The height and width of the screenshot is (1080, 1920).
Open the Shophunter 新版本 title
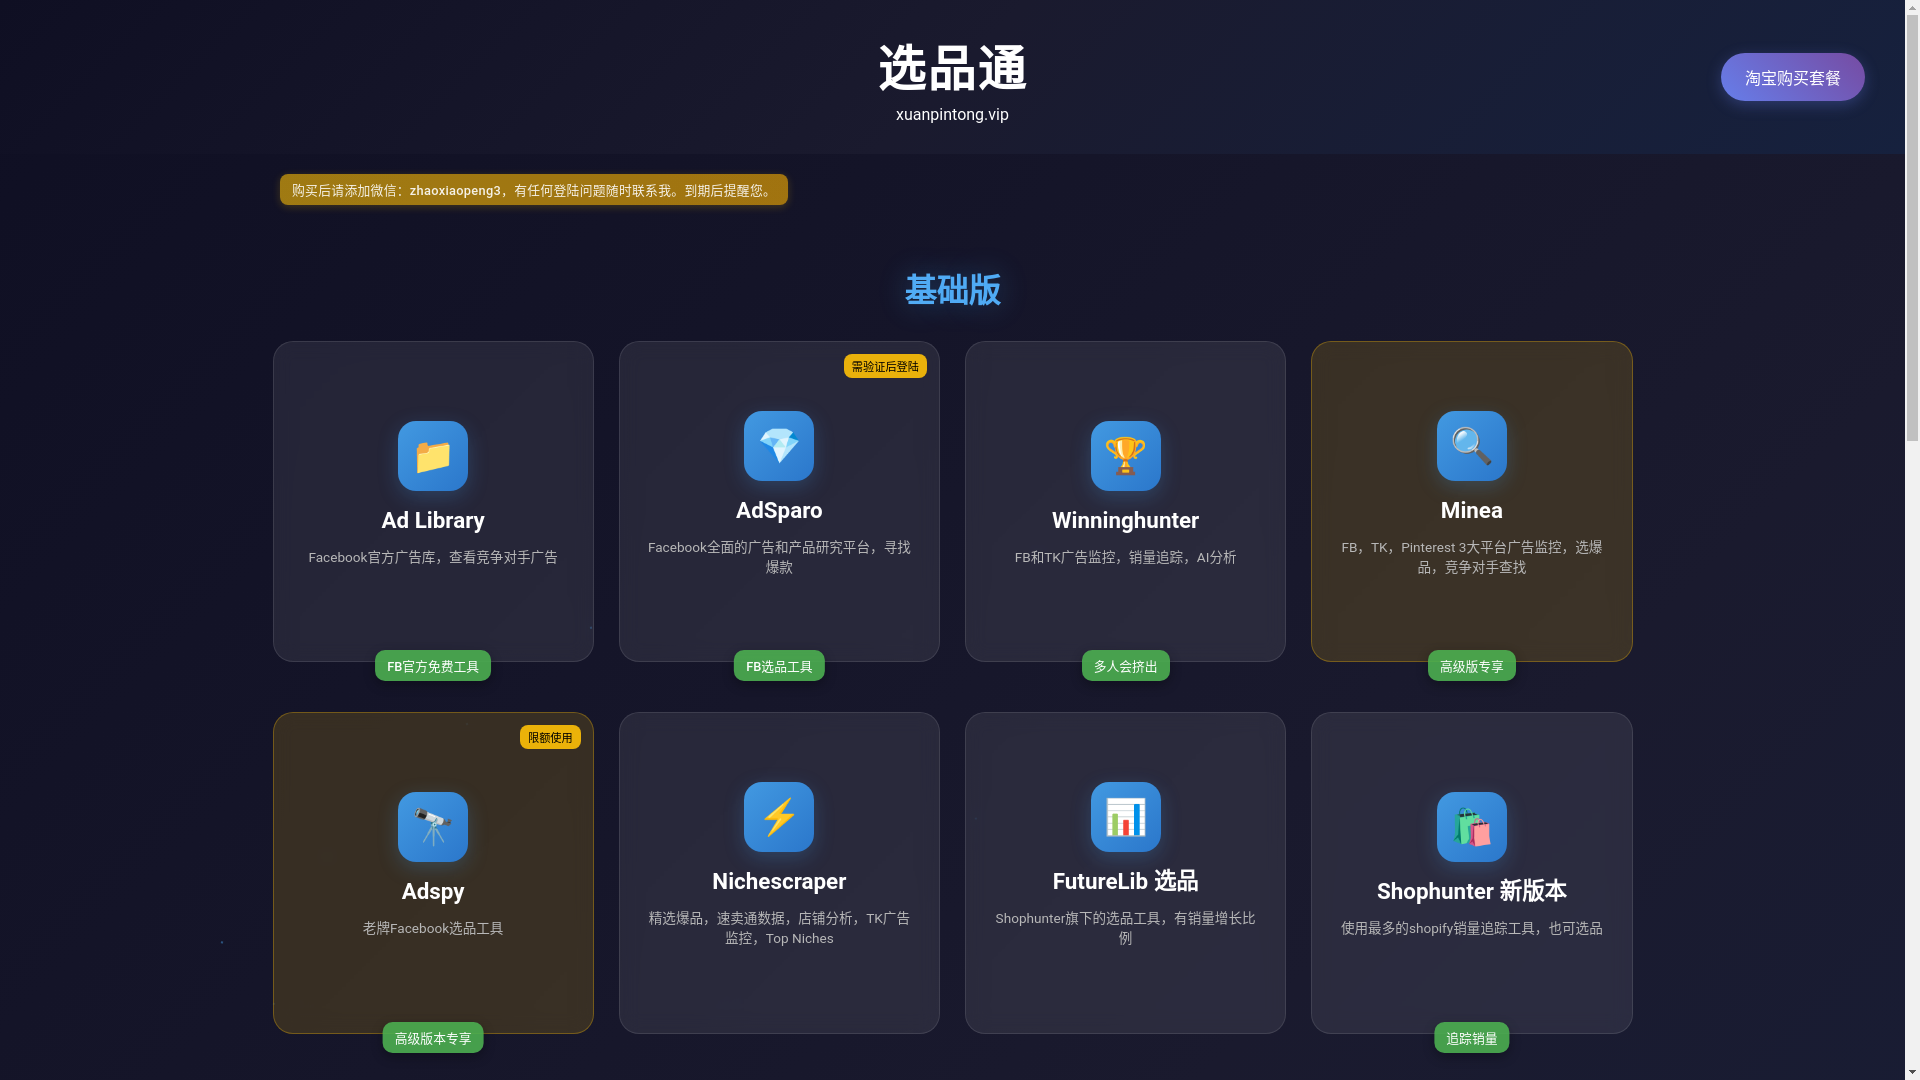(x=1472, y=891)
